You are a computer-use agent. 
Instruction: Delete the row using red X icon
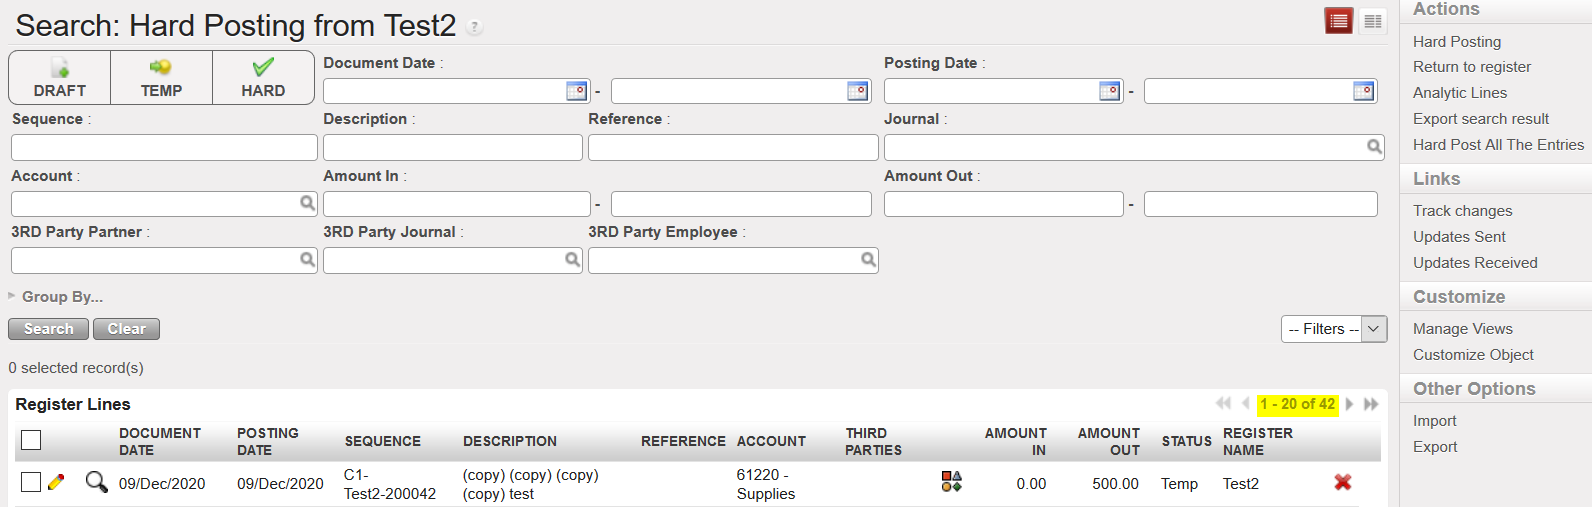[x=1342, y=483]
